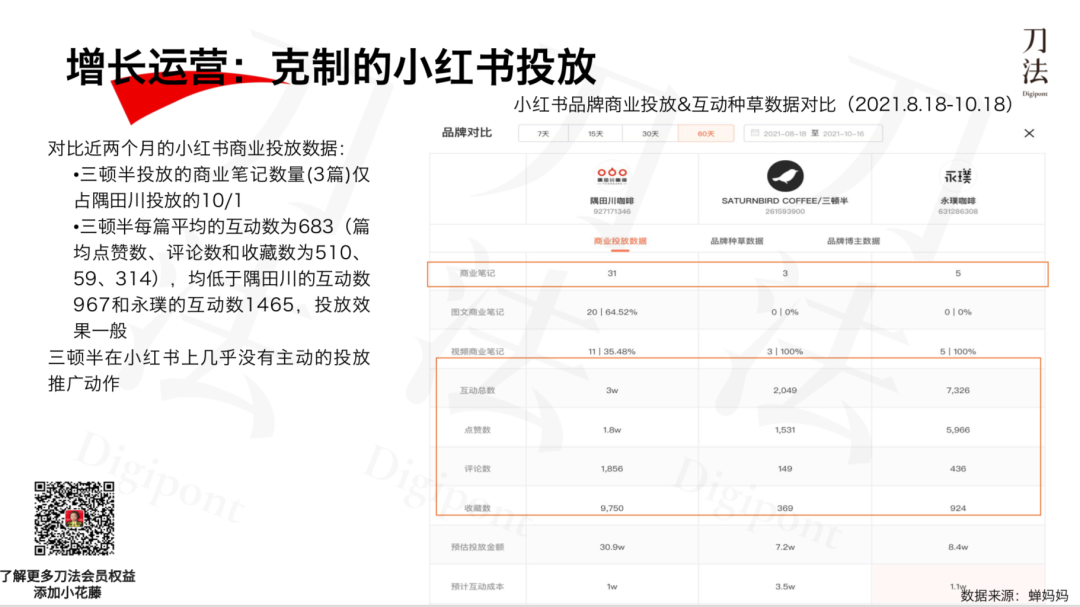Click the 149 评论数 value
Viewport: 1080px width, 607px height.
coord(785,469)
